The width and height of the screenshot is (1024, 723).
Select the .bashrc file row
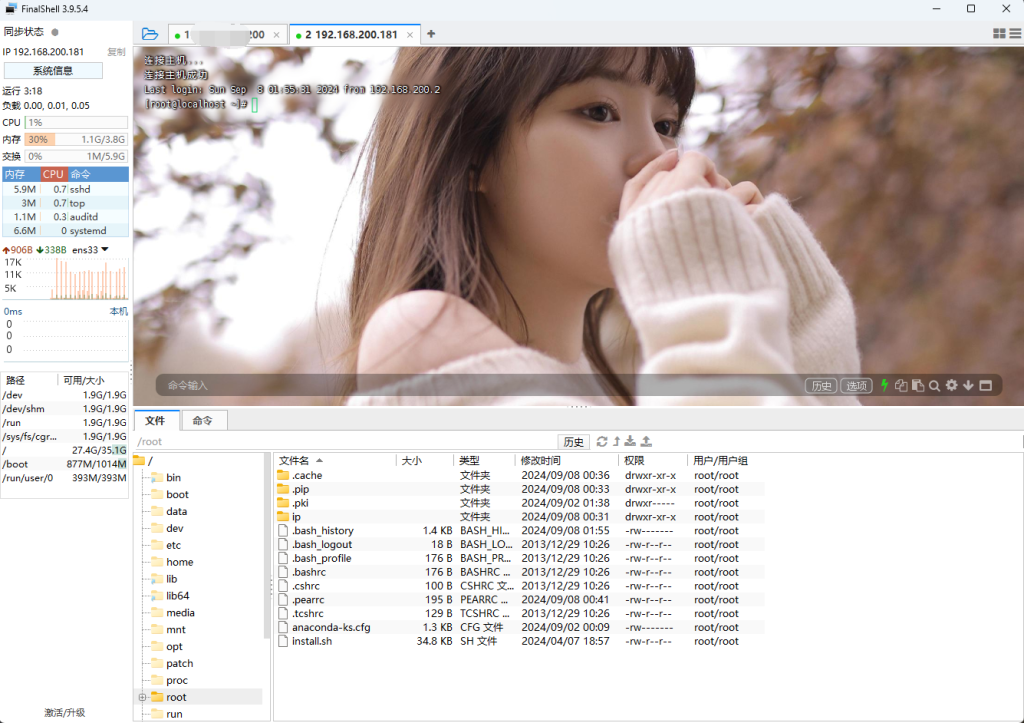[x=519, y=572]
